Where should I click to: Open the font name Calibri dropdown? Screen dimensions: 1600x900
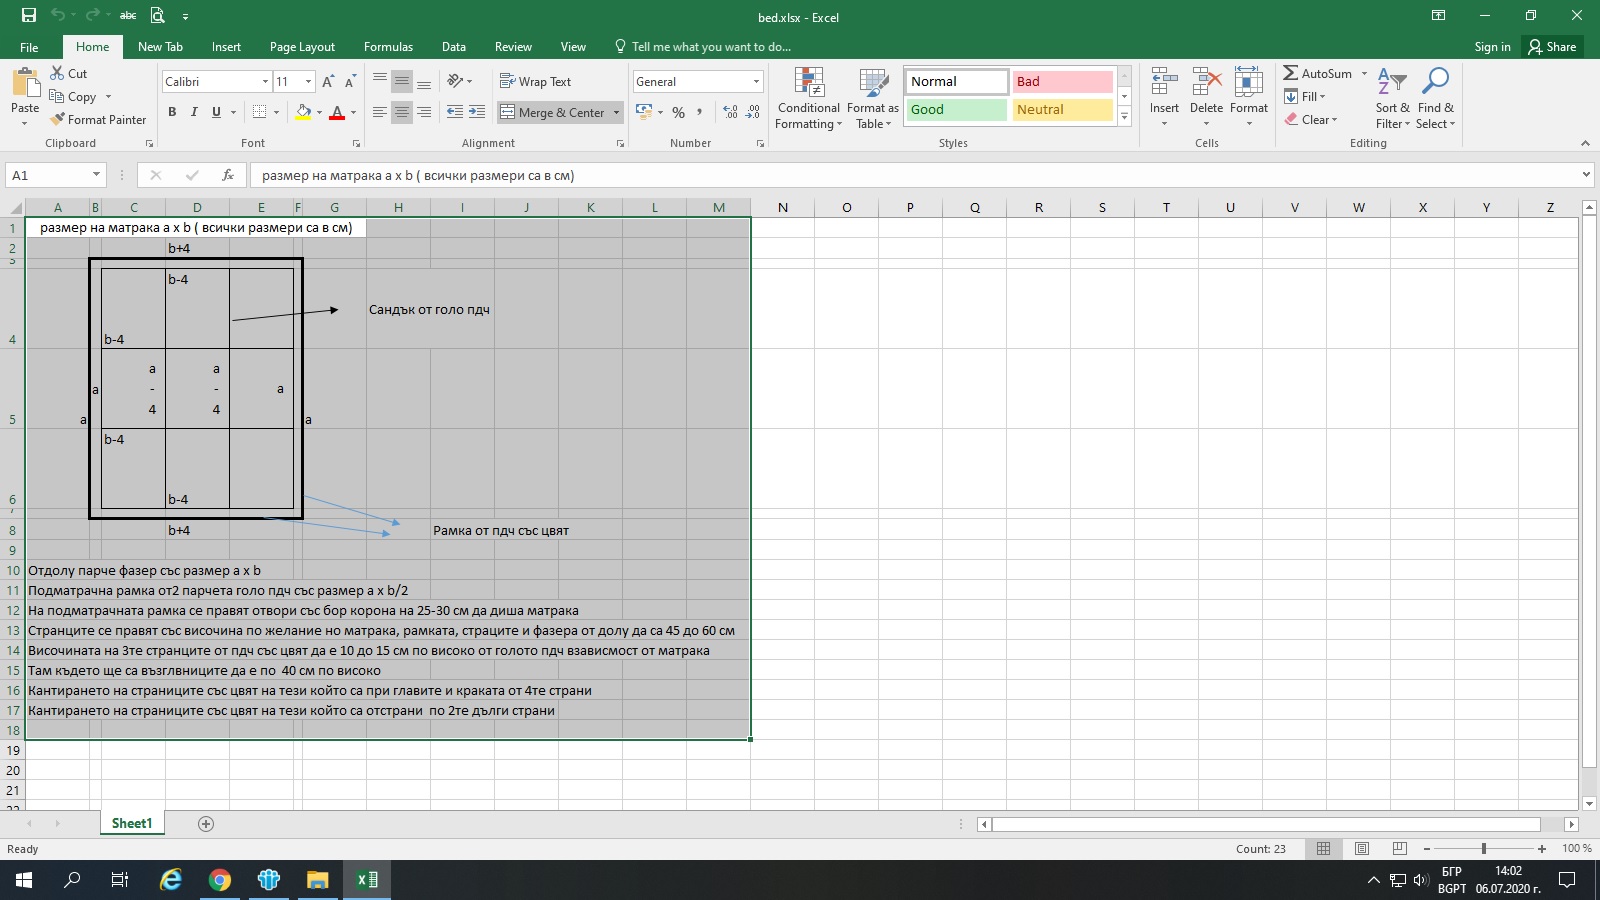(265, 82)
